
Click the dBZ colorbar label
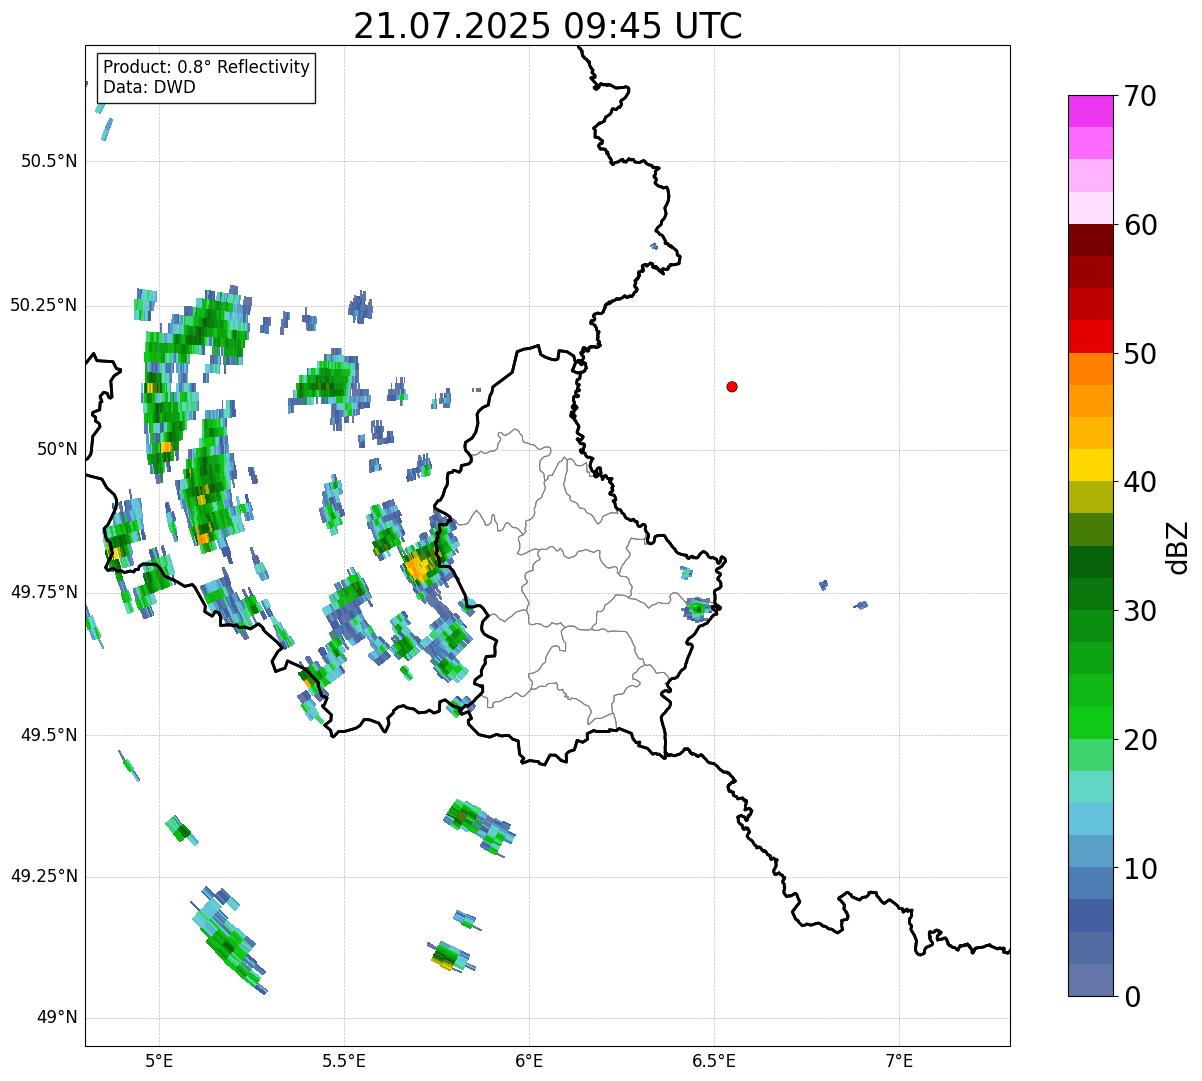pos(1177,546)
